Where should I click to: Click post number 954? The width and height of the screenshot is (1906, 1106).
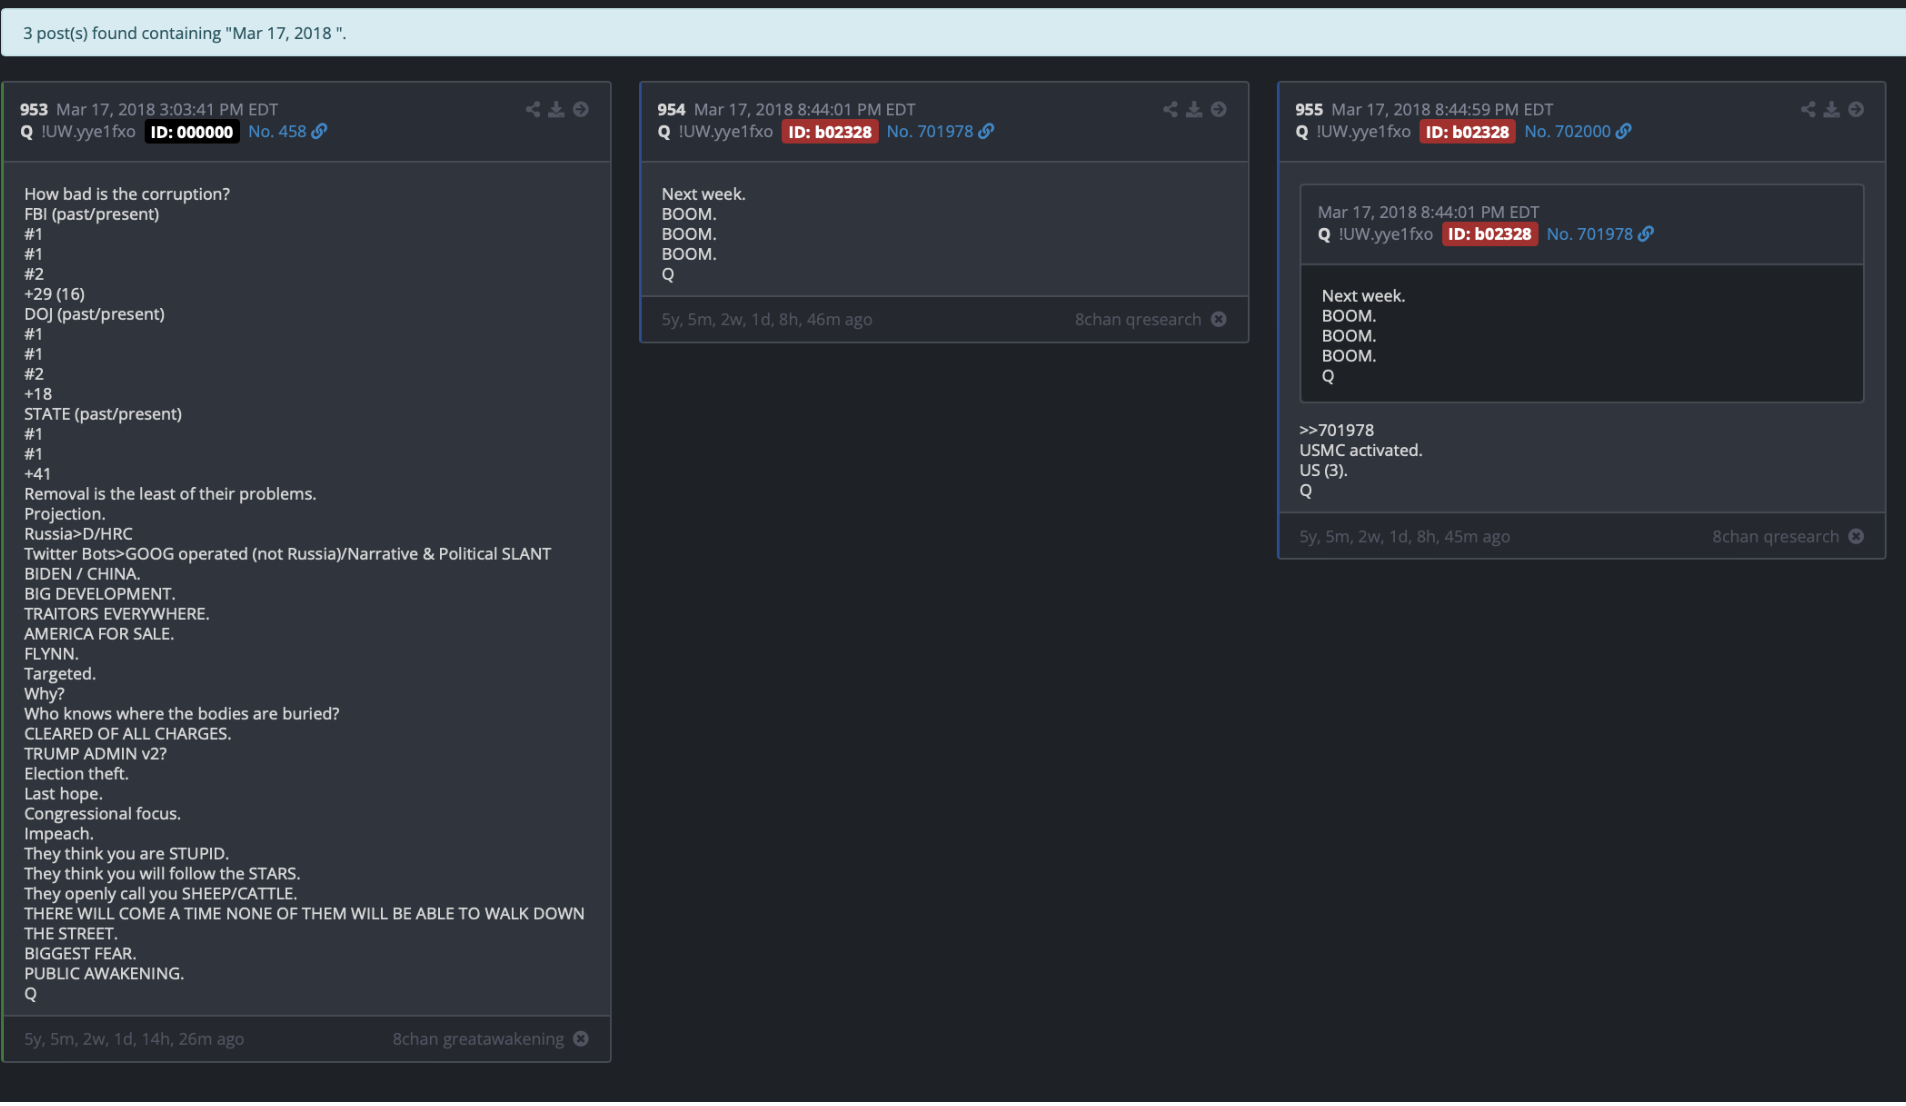[x=671, y=109]
